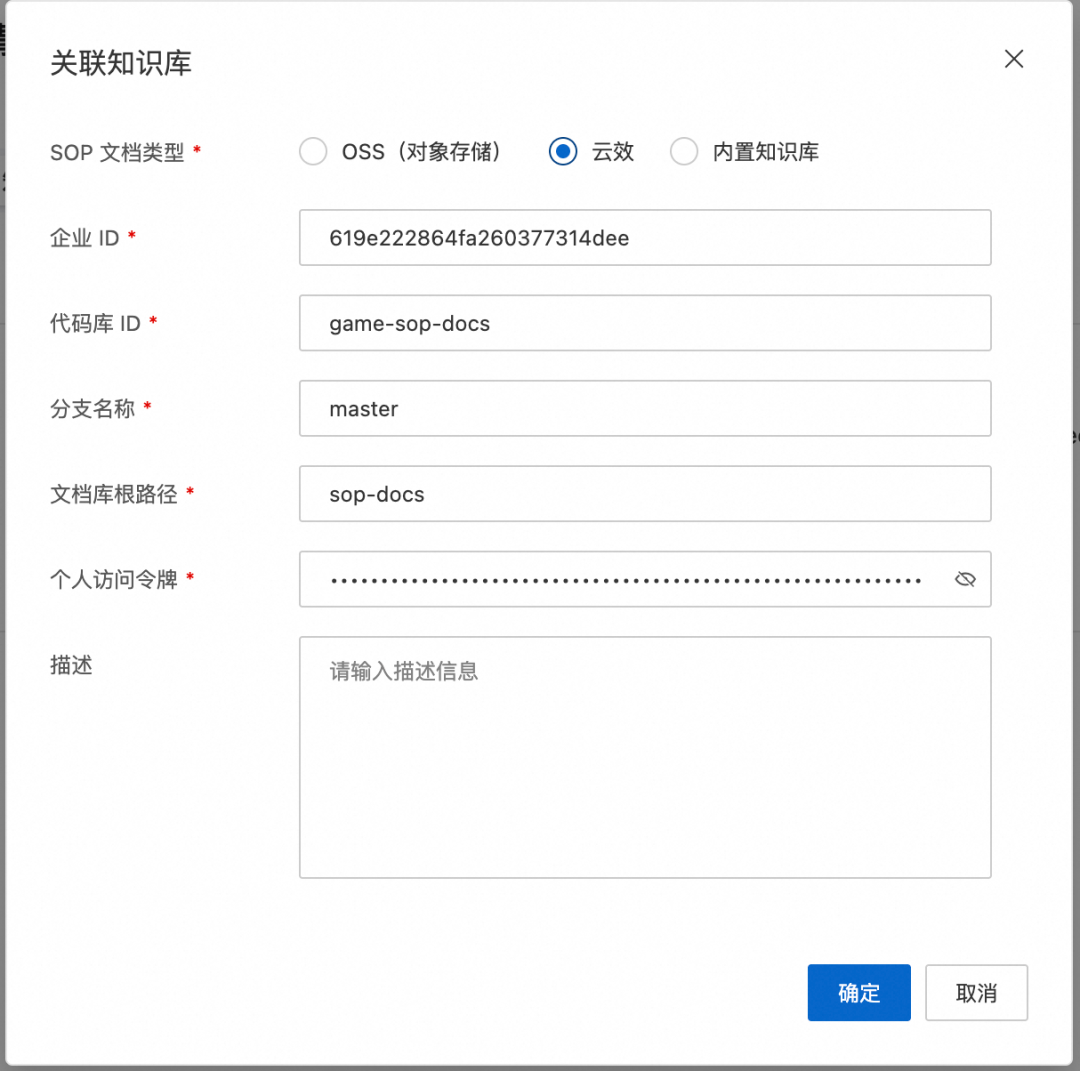This screenshot has width=1080, height=1071.
Task: Switch to 内置知识库 document type
Action: click(684, 151)
